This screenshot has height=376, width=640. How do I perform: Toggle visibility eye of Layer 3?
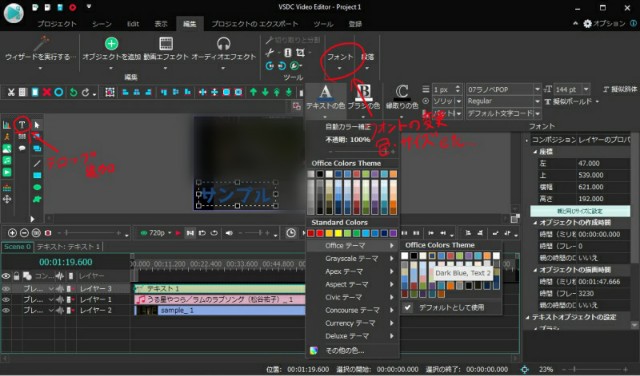[6, 289]
